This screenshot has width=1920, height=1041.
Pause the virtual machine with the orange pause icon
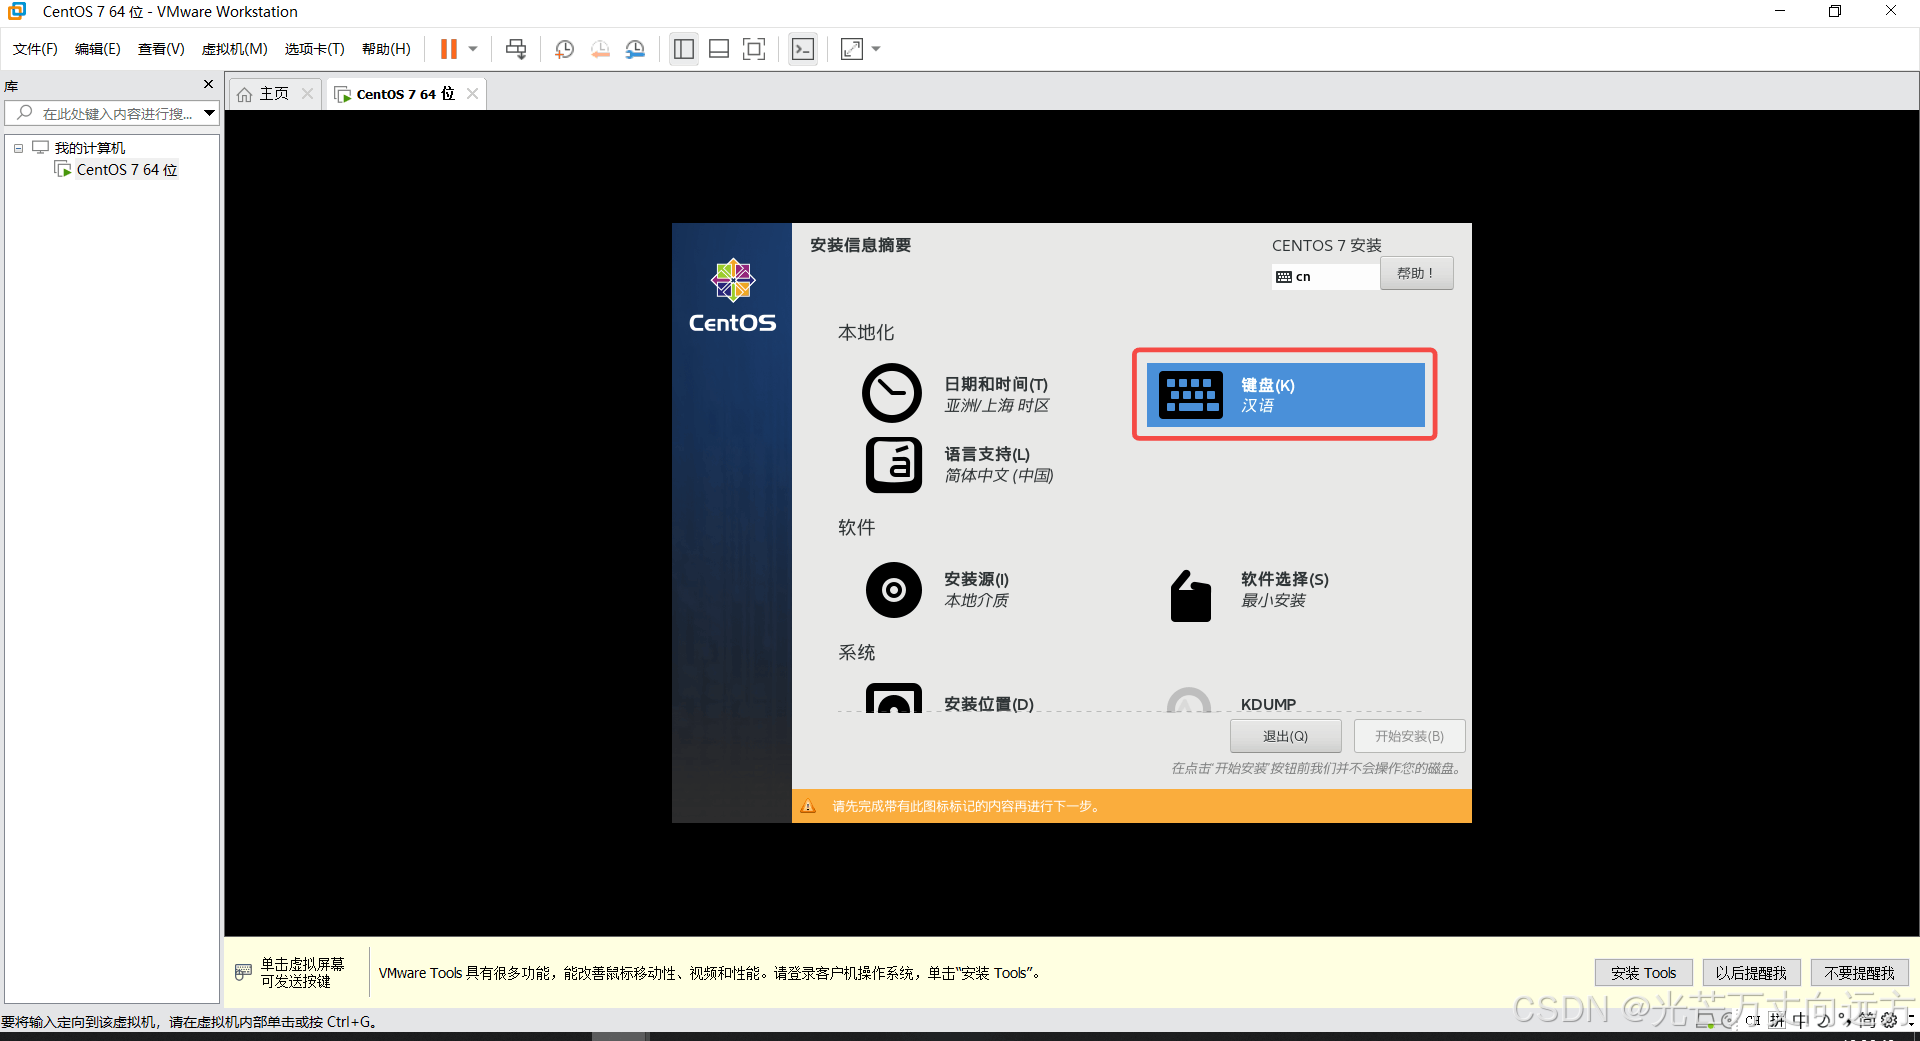[448, 49]
